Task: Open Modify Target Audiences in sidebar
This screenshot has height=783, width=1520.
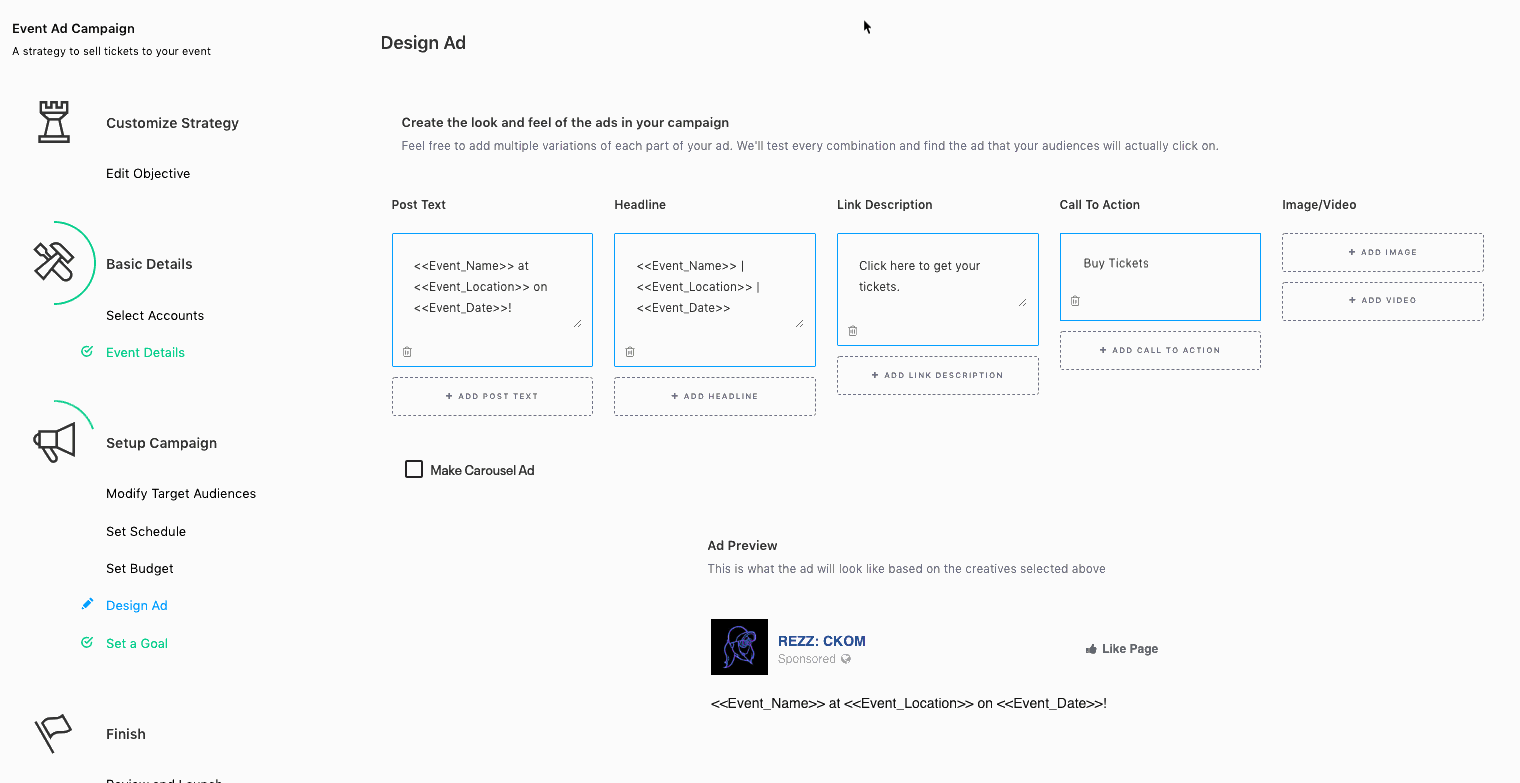Action: [x=181, y=493]
